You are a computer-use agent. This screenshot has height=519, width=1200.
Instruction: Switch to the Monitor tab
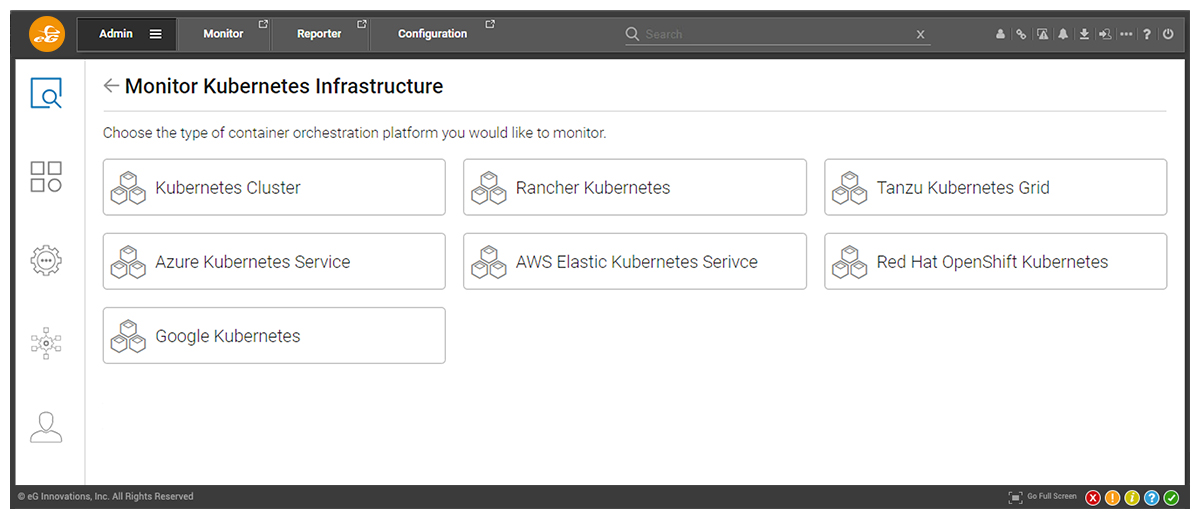pyautogui.click(x=223, y=34)
